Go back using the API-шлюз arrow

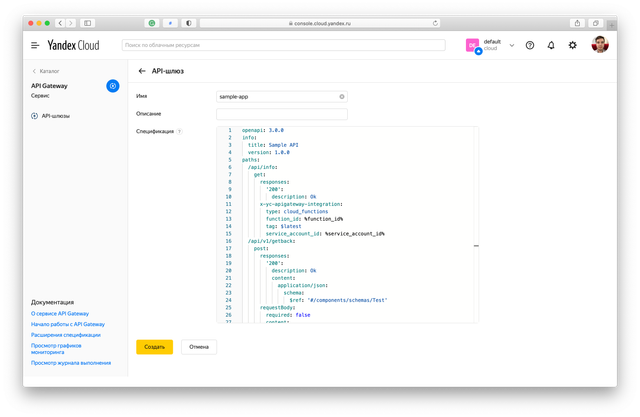click(x=142, y=71)
